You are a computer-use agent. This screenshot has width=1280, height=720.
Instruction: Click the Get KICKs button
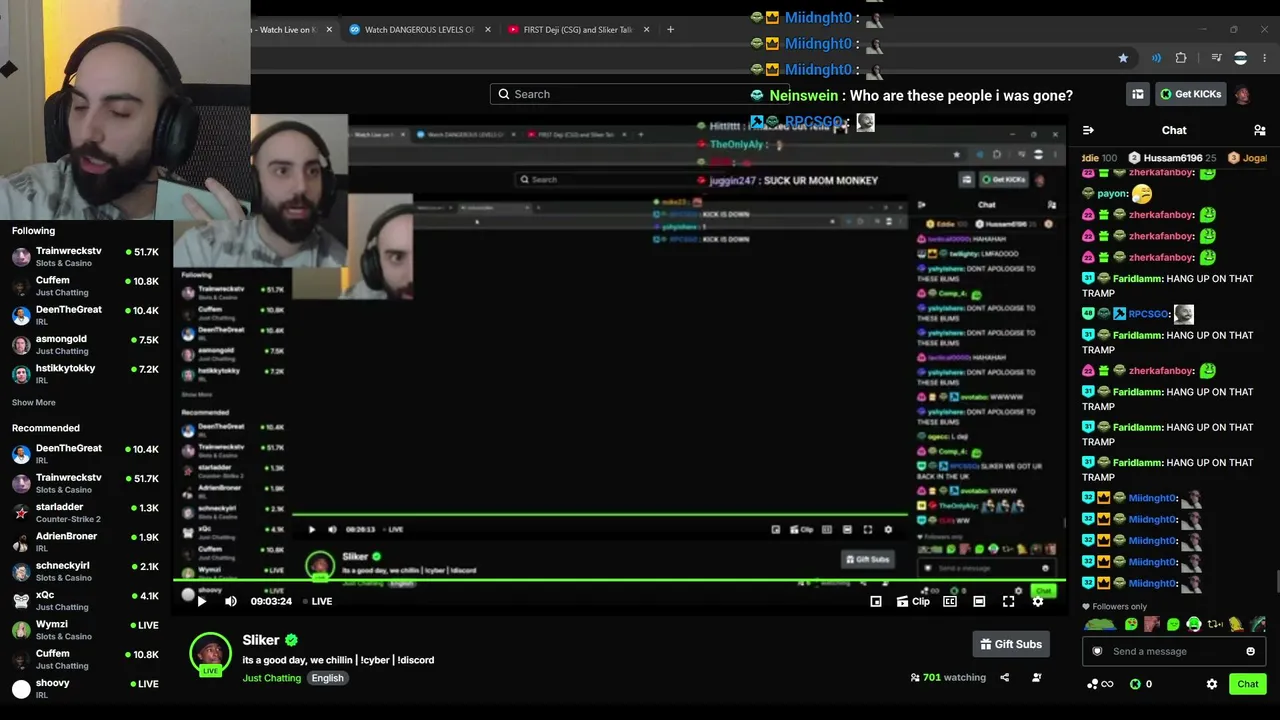tap(1190, 94)
